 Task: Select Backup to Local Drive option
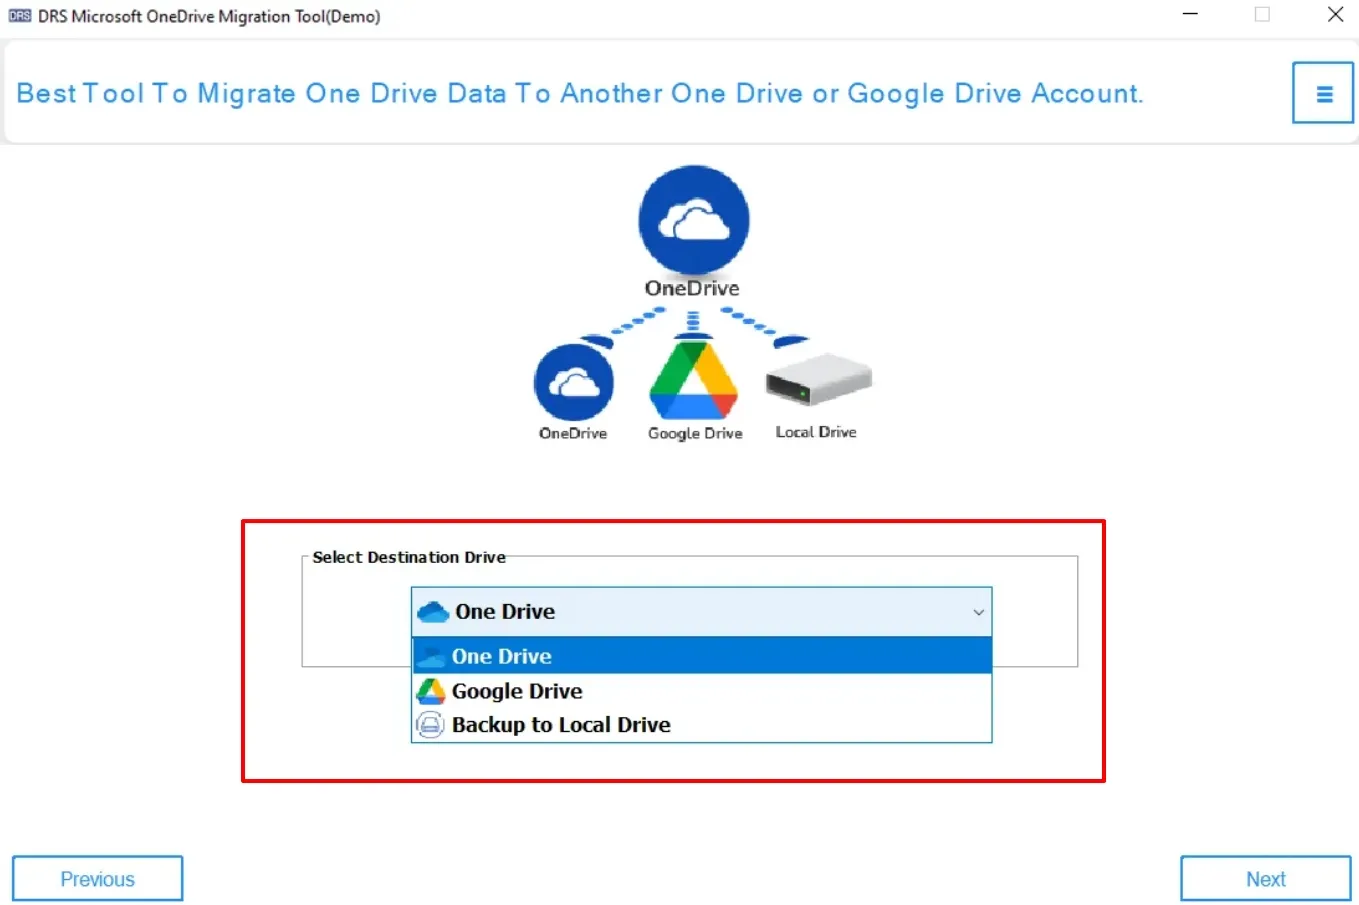(x=561, y=725)
